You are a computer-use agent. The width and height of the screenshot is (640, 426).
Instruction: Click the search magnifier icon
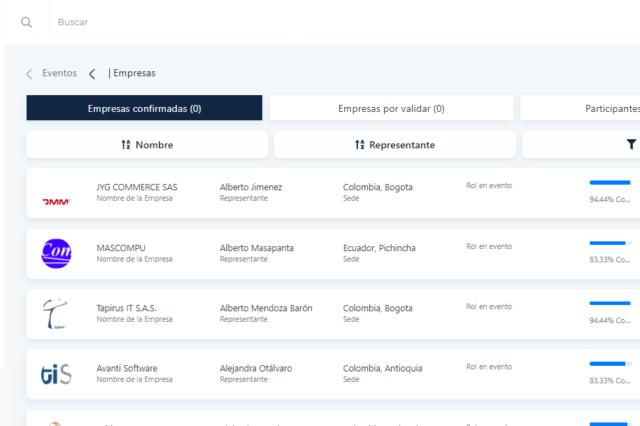click(26, 22)
